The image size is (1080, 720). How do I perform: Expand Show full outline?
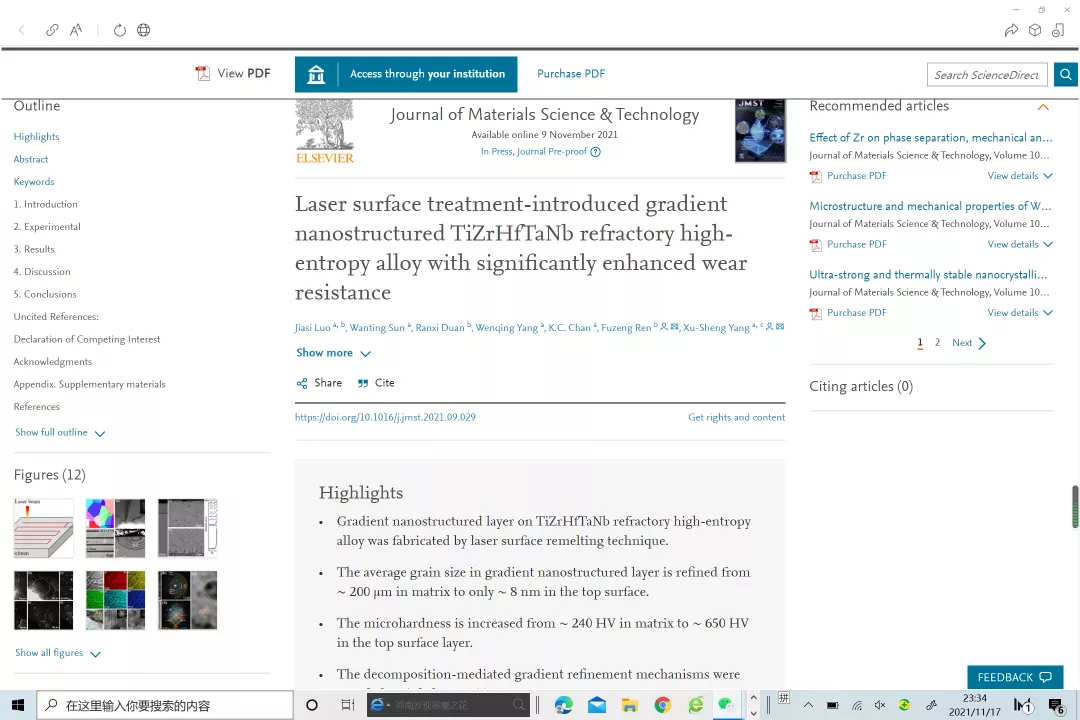tap(60, 433)
